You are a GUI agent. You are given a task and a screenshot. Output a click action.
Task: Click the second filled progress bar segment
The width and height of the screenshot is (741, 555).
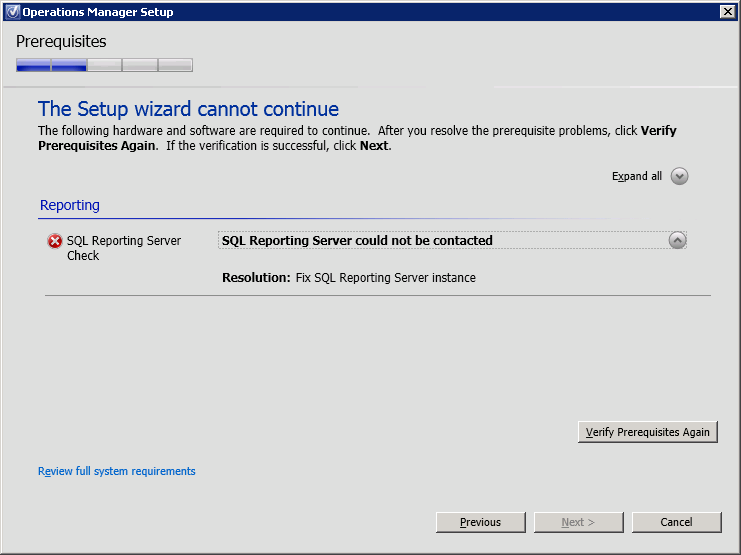pyautogui.click(x=69, y=65)
